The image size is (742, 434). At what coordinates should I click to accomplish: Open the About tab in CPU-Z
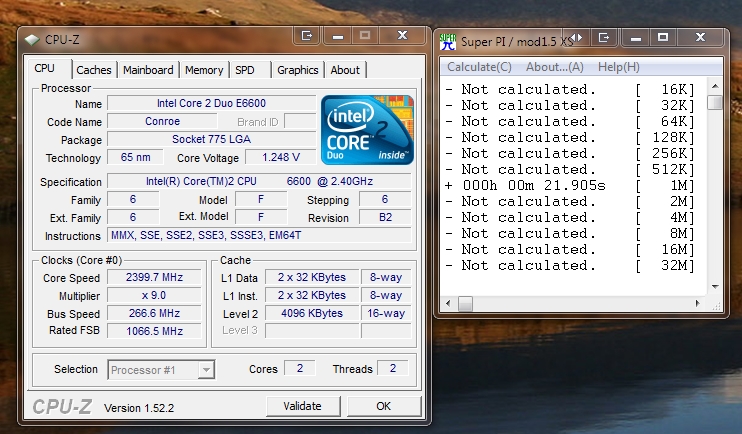tap(345, 70)
